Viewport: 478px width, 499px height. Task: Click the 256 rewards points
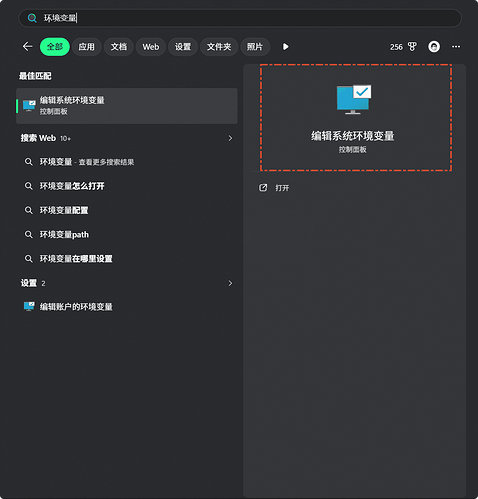pyautogui.click(x=396, y=47)
